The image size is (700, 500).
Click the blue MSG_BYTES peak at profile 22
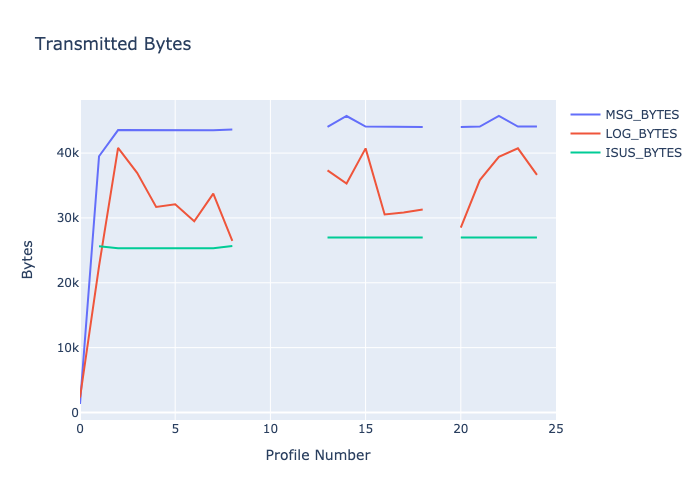point(498,116)
